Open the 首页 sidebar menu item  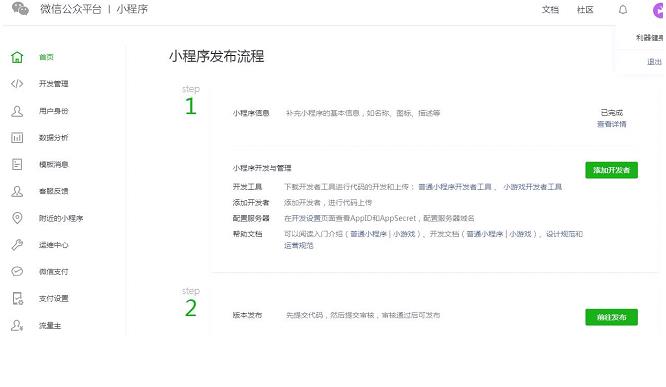coord(46,57)
